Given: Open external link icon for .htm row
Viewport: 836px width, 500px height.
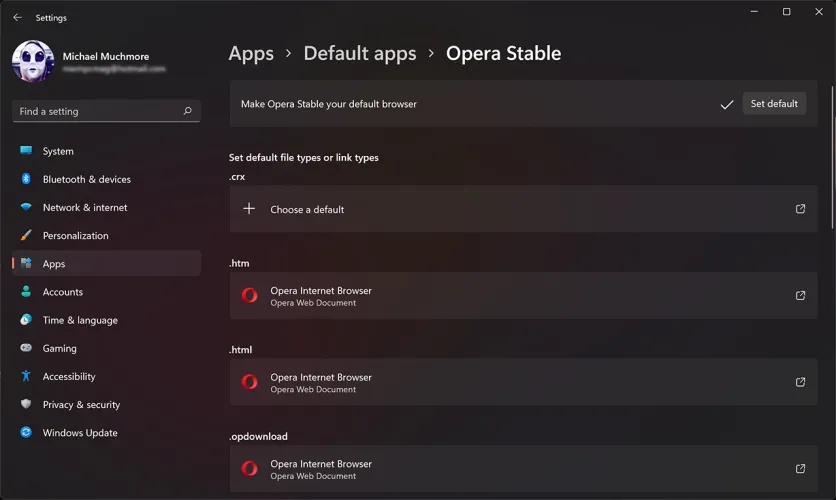Looking at the screenshot, I should [800, 296].
